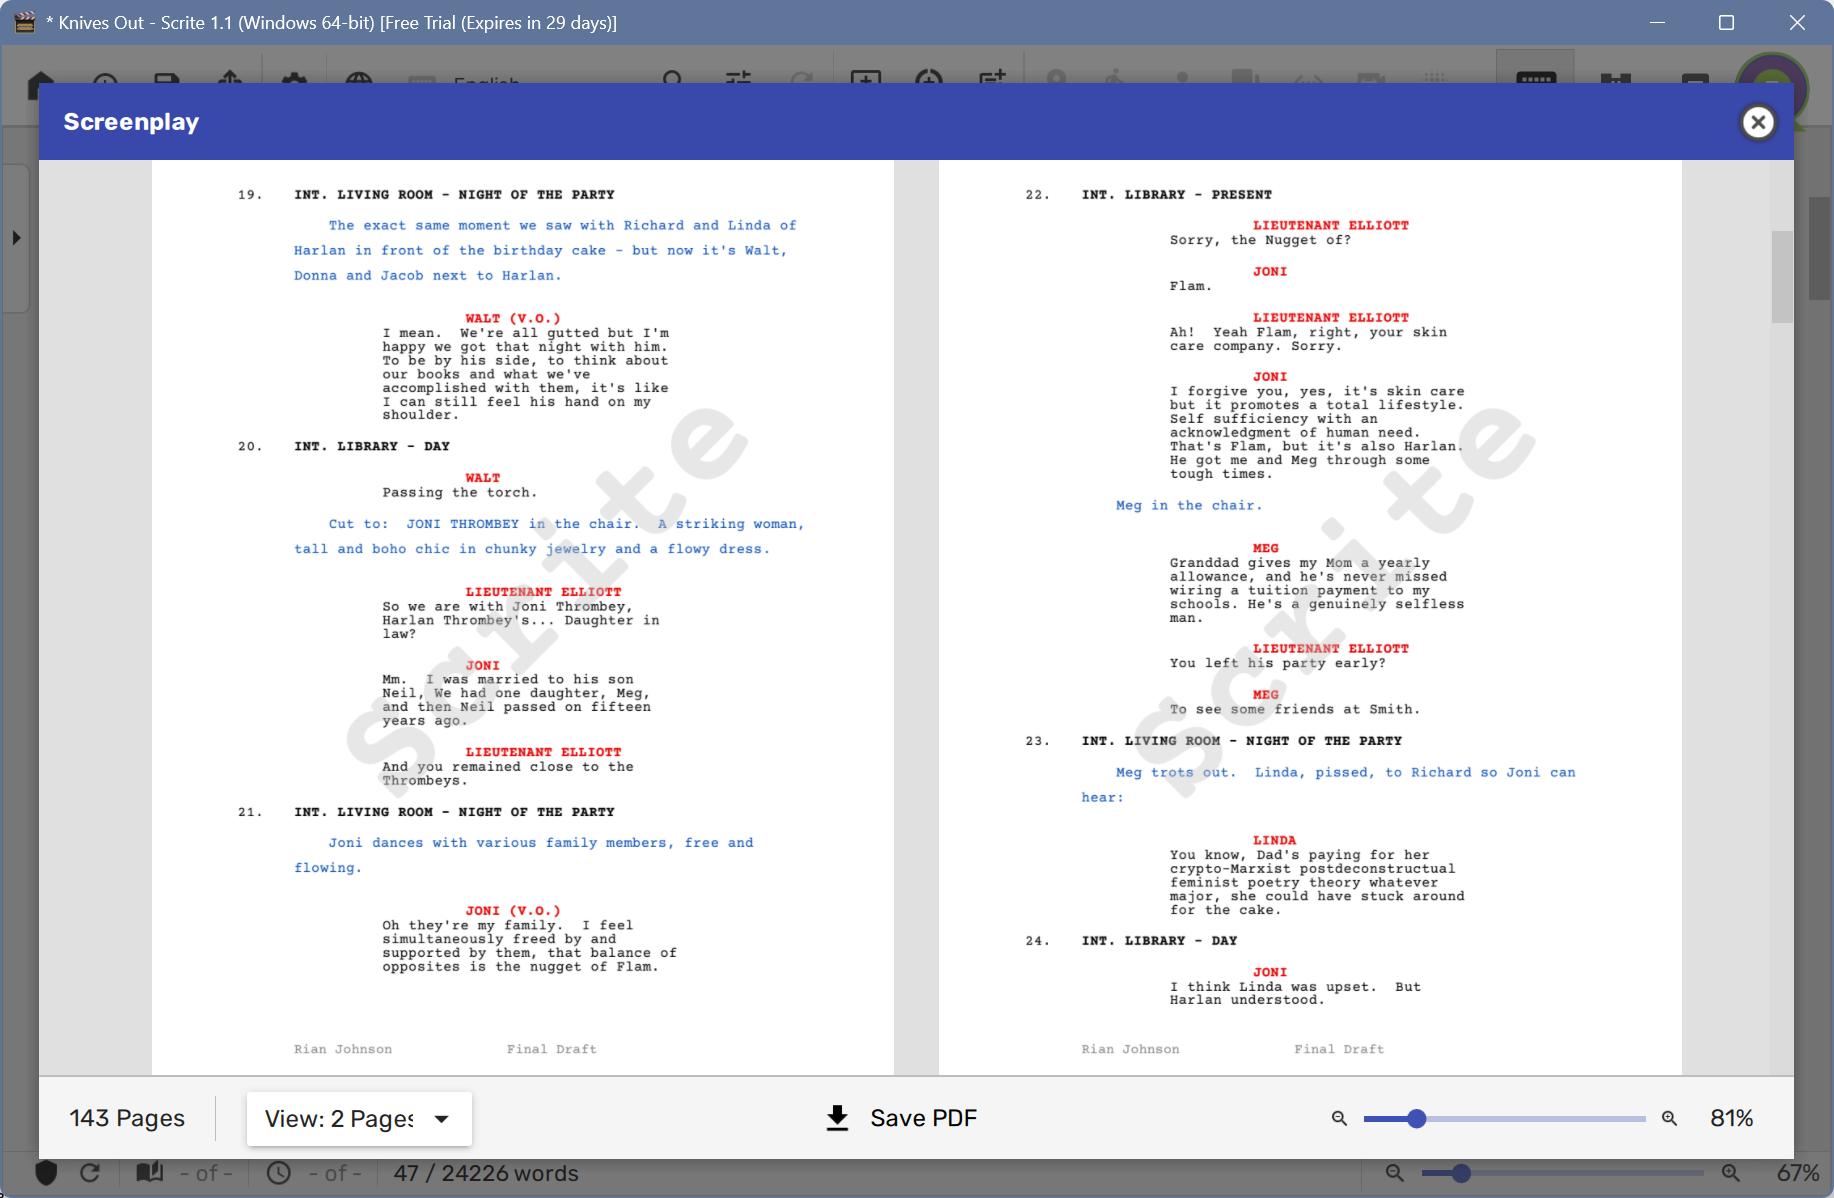Click the status bar zoom-out magnifier
Image resolution: width=1834 pixels, height=1198 pixels.
1394,1173
